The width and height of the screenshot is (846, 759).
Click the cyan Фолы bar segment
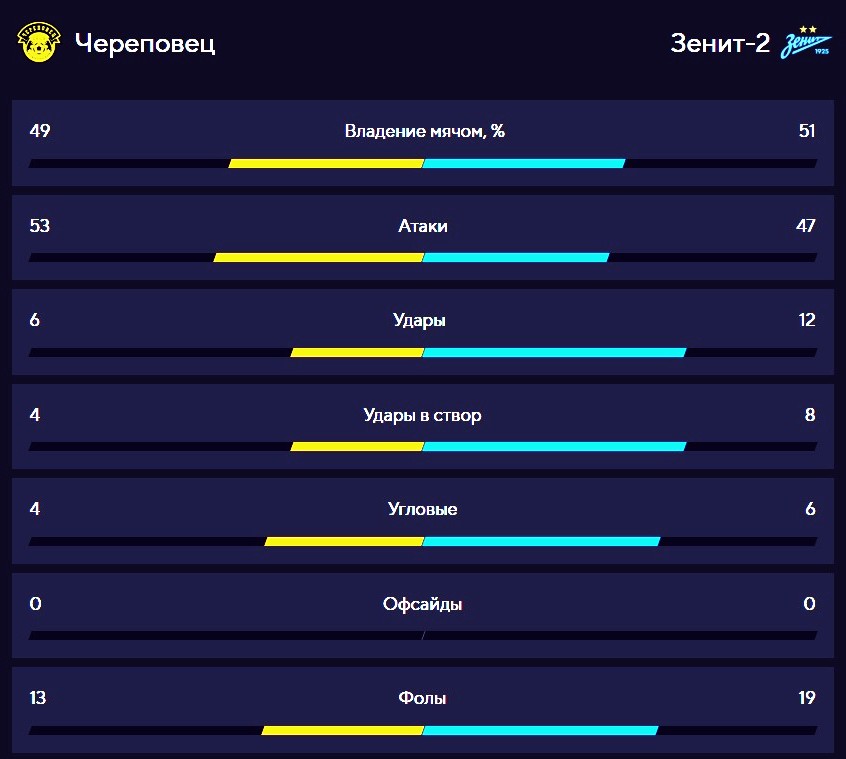click(540, 730)
